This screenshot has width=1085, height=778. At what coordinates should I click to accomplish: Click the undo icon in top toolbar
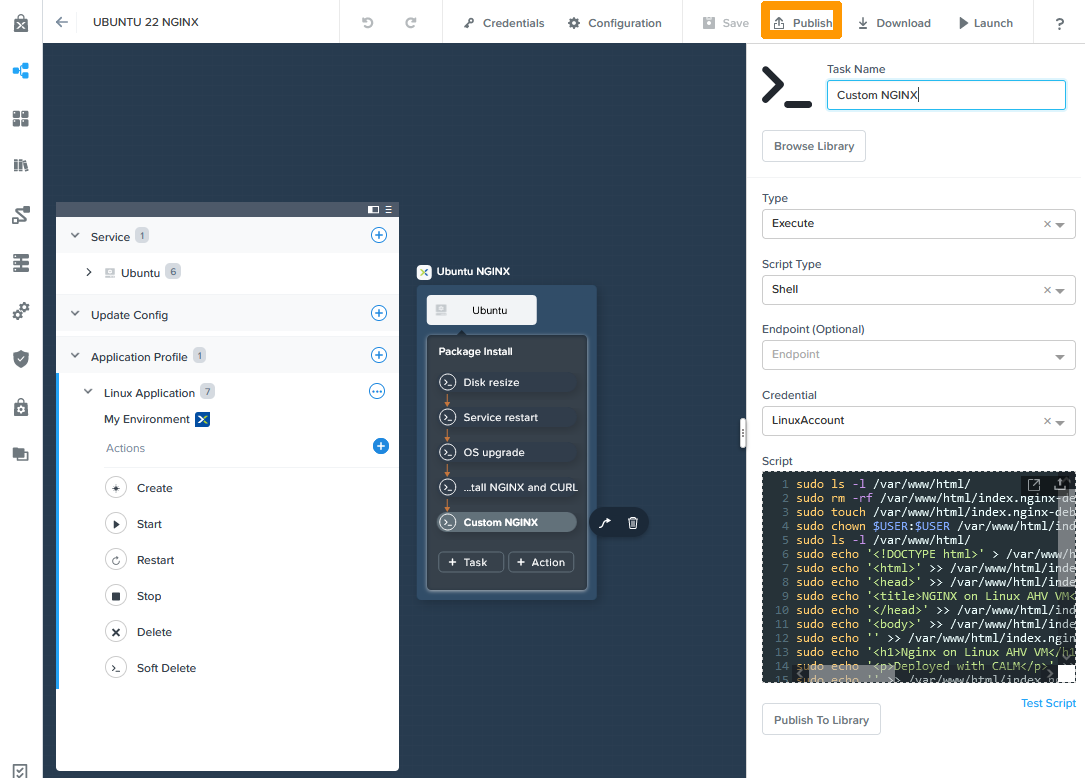coord(368,22)
